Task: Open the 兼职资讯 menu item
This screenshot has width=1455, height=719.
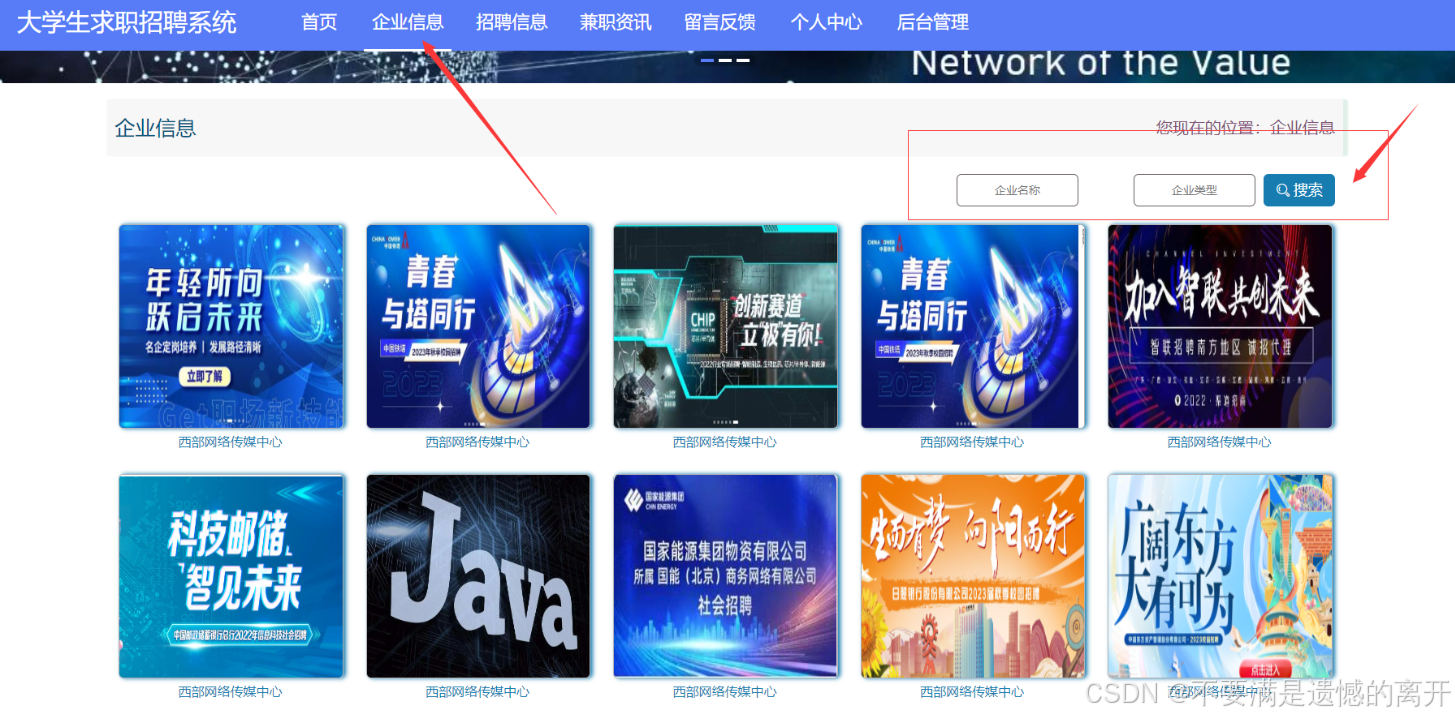Action: coord(615,22)
